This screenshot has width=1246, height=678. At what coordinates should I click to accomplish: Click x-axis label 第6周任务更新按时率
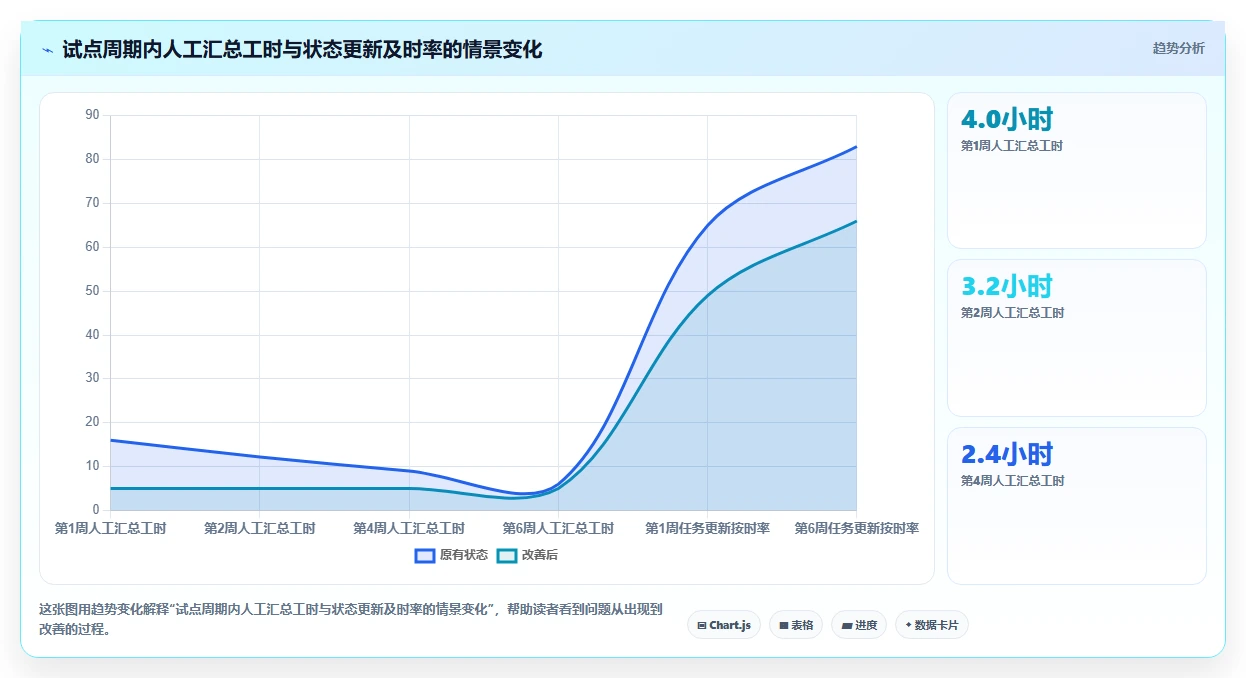point(857,528)
